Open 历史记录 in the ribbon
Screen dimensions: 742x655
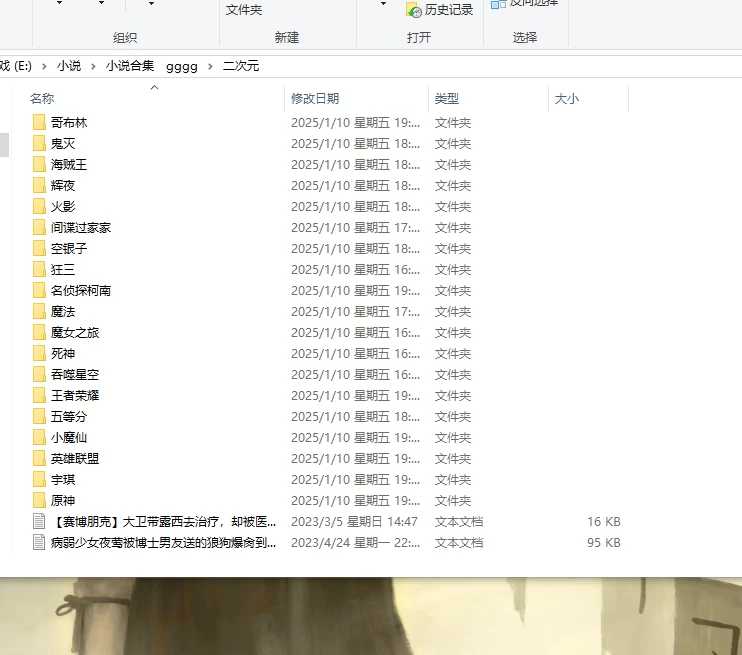[x=440, y=10]
